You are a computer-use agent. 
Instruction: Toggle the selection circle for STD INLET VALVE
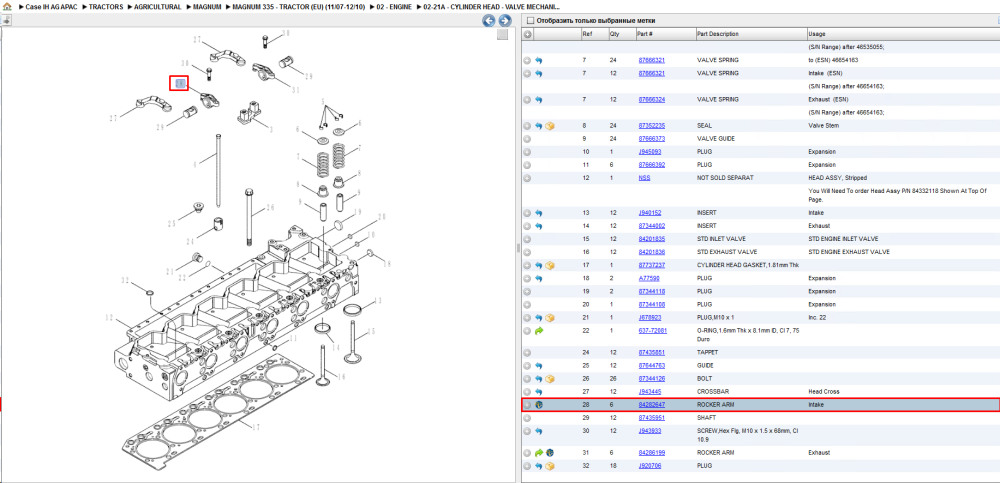tap(527, 239)
